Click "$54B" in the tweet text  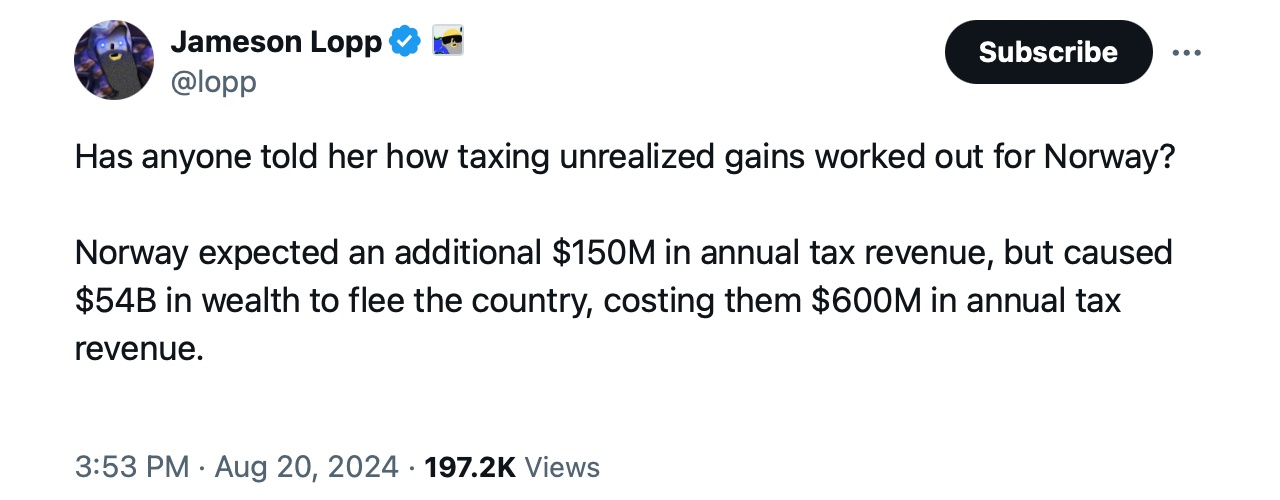(115, 301)
